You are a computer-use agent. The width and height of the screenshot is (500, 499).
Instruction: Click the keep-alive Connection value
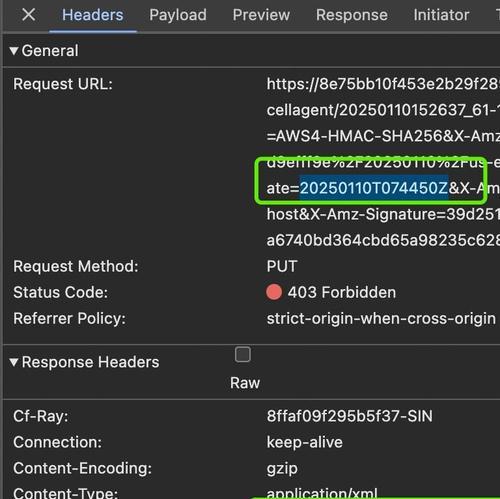[305, 442]
